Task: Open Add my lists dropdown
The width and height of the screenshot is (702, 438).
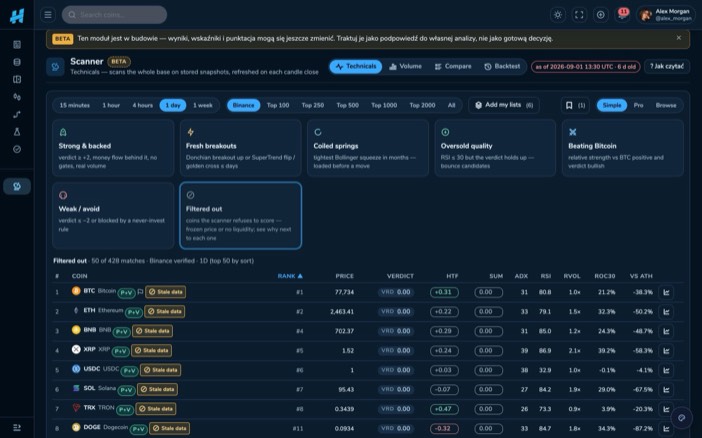Action: click(x=504, y=105)
